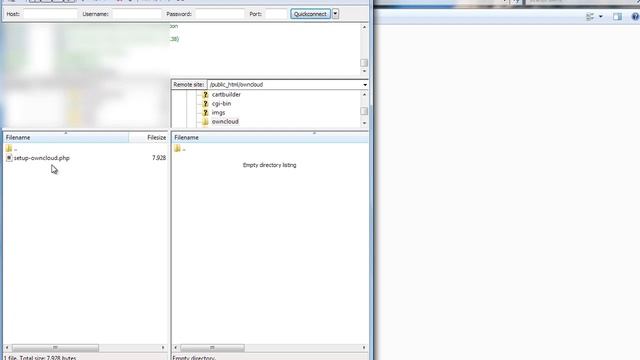Open the Remote site path dropdown
Image resolution: width=640 pixels, height=360 pixels.
pyautogui.click(x=365, y=85)
